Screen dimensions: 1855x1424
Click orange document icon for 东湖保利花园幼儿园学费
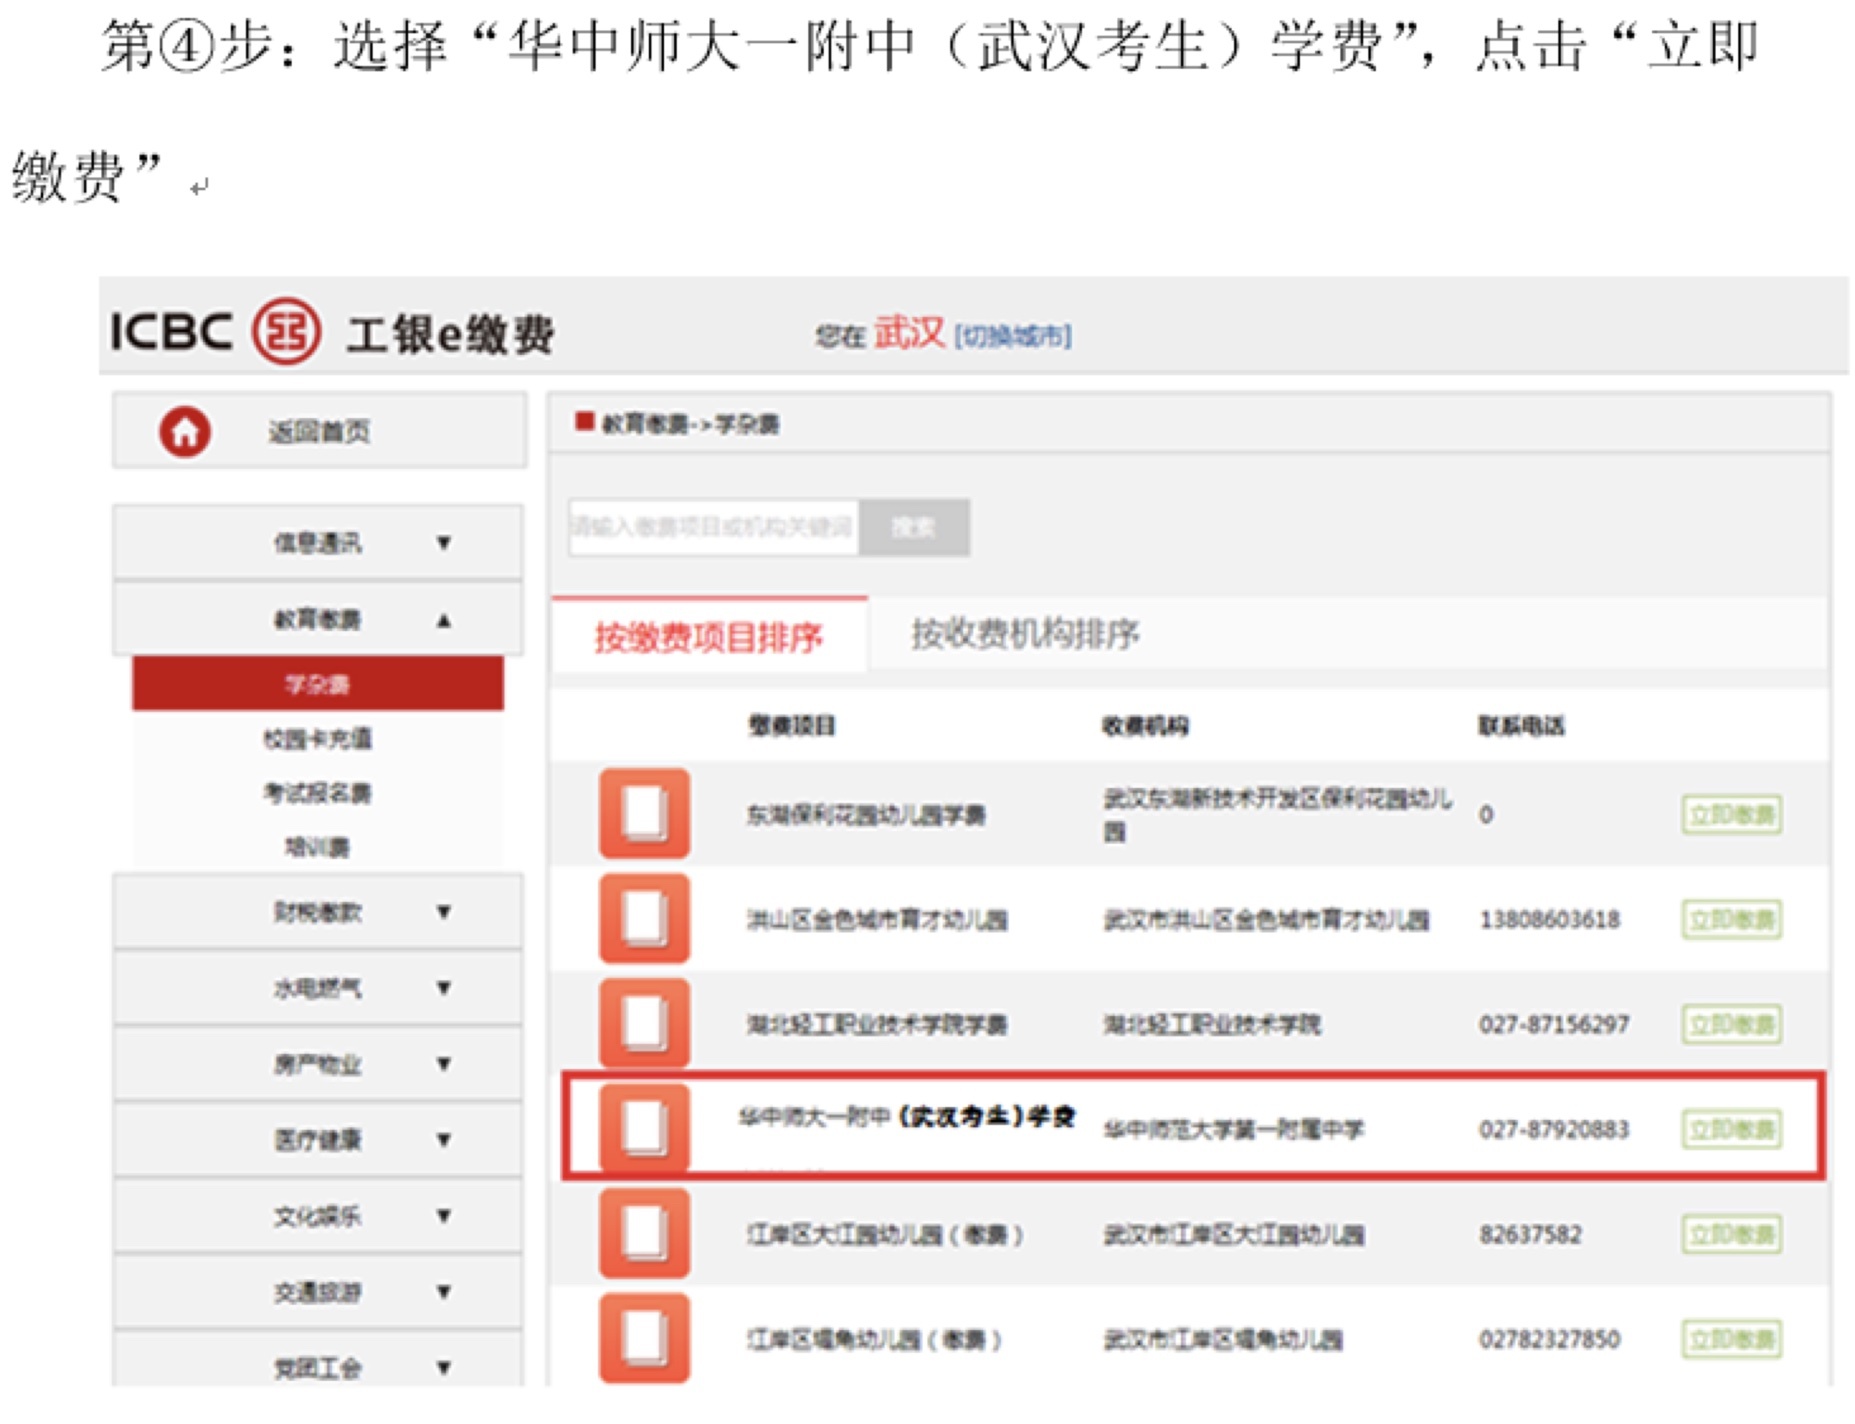644,813
